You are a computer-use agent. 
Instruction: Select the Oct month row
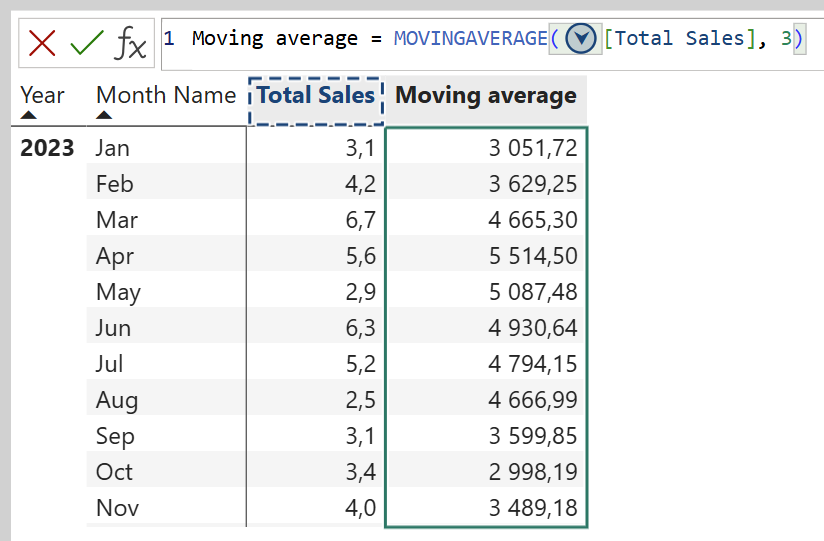point(114,472)
